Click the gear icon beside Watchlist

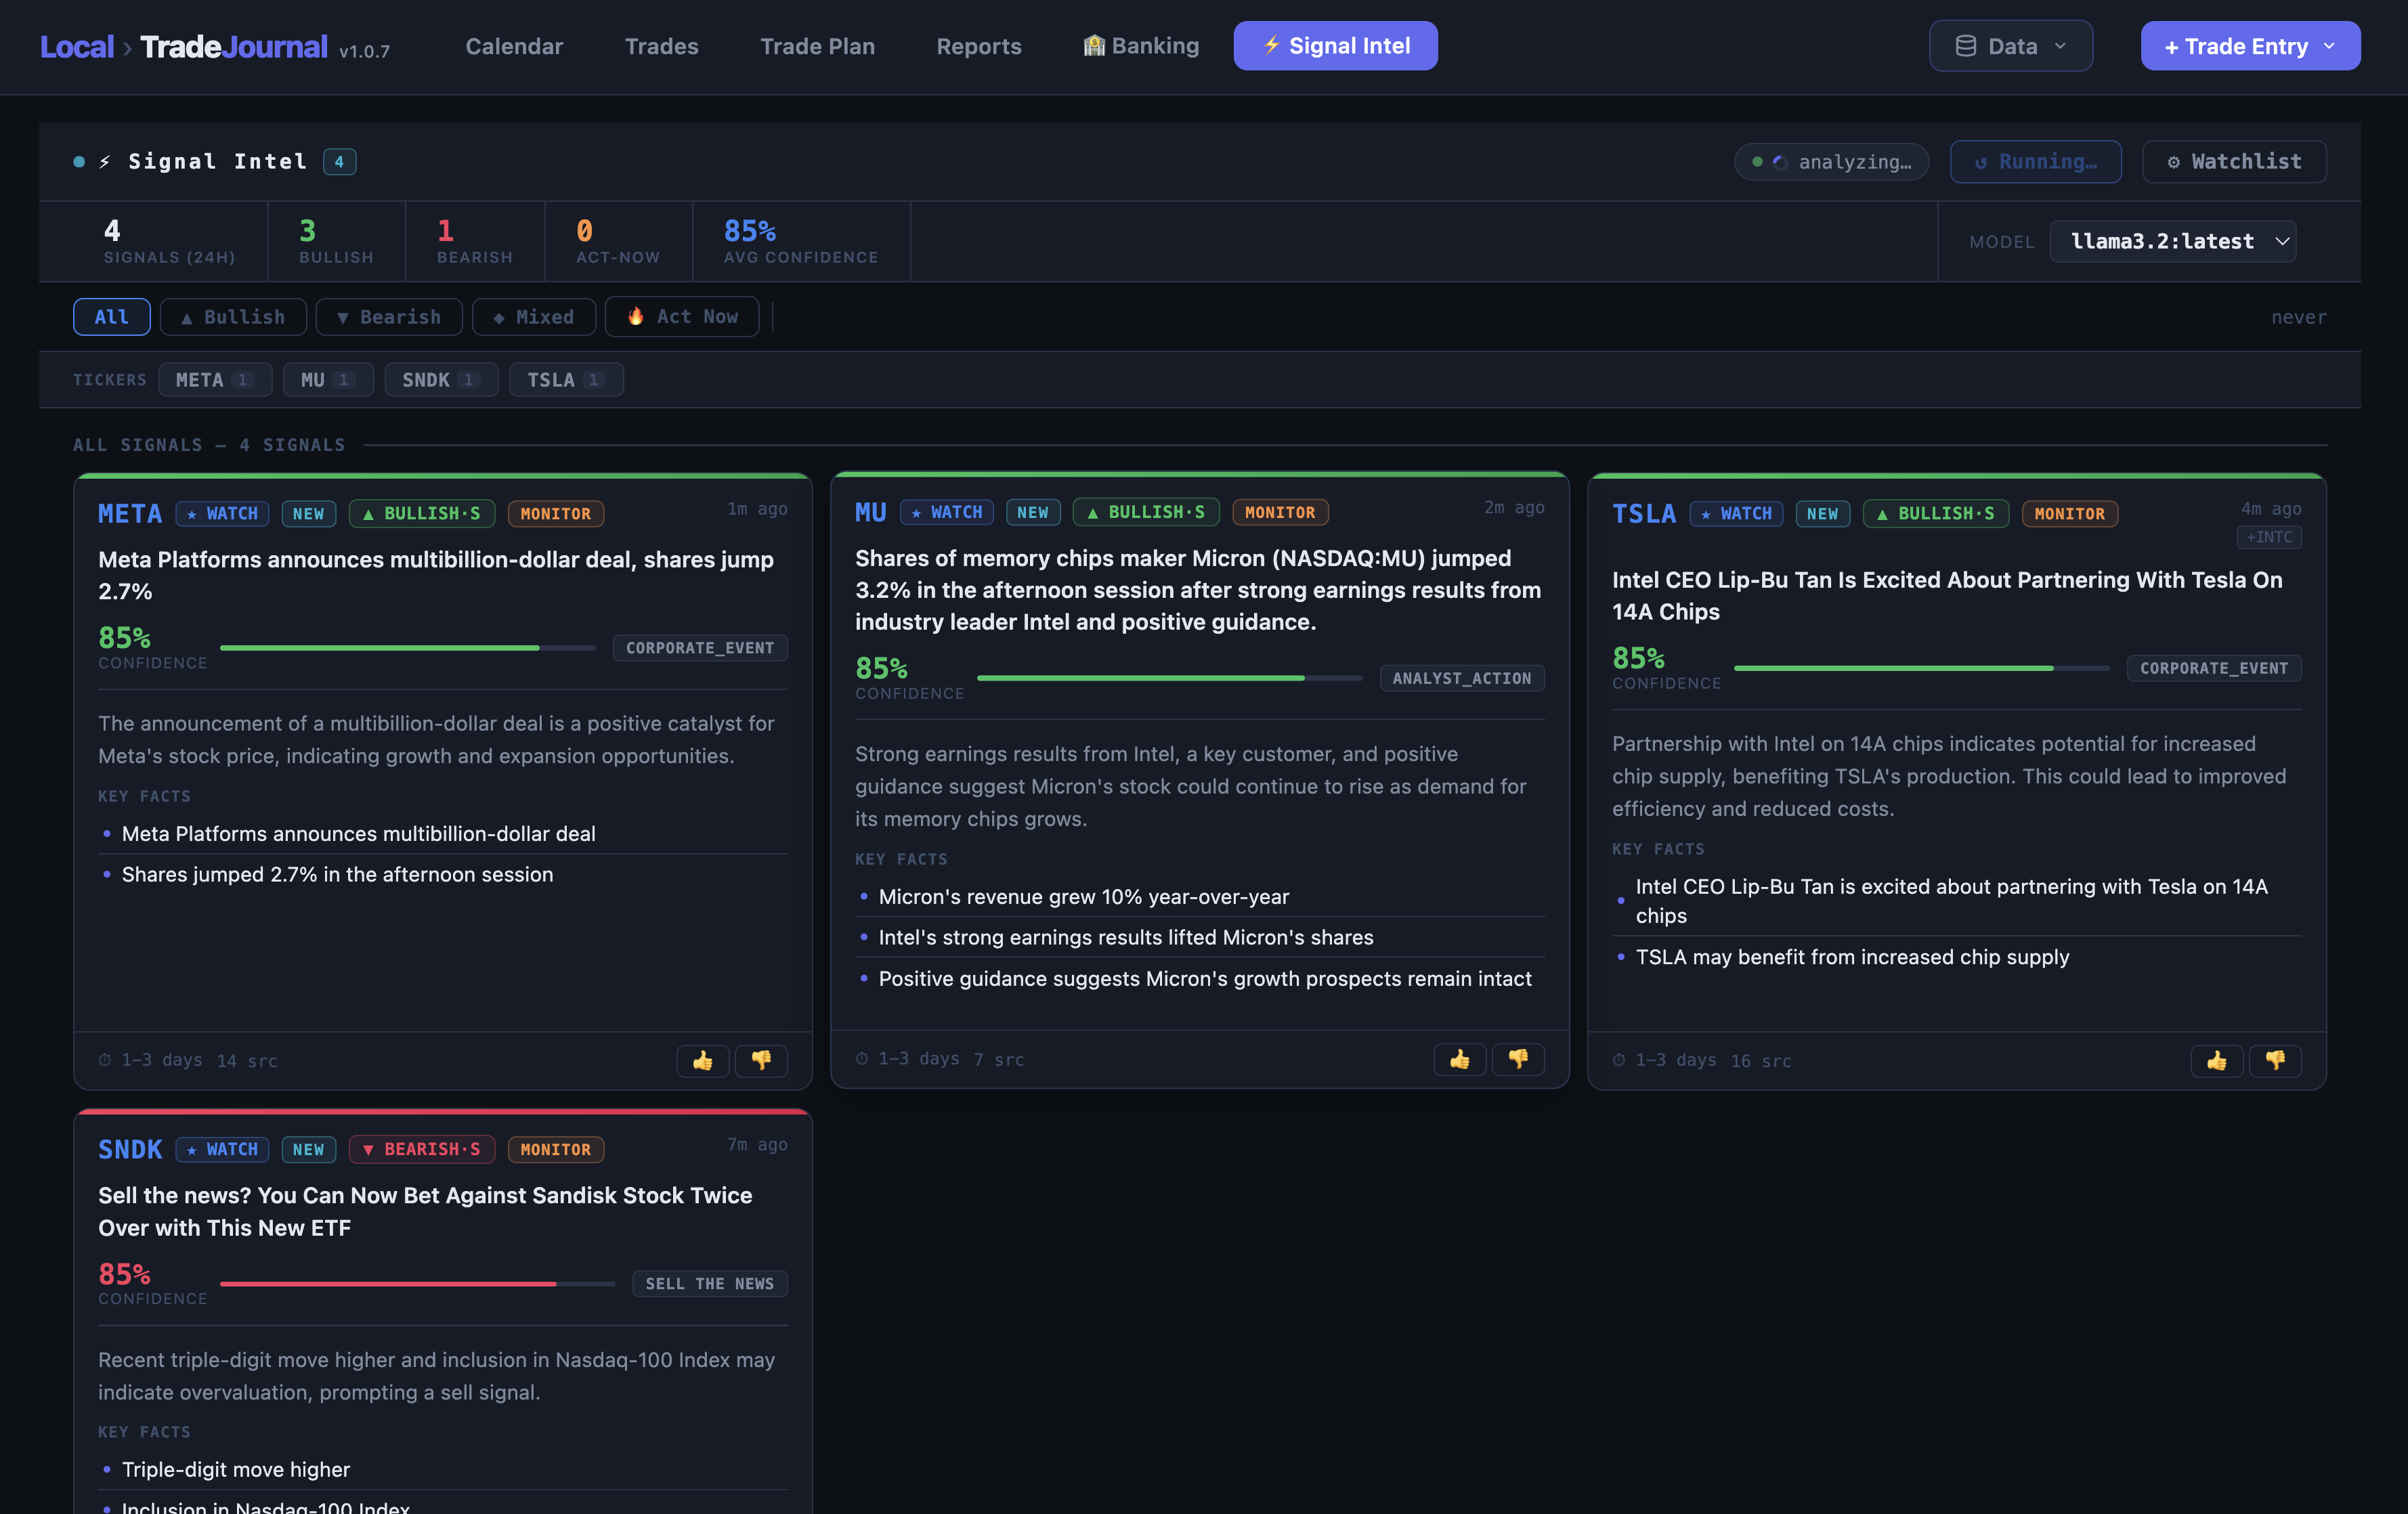(x=2174, y=161)
